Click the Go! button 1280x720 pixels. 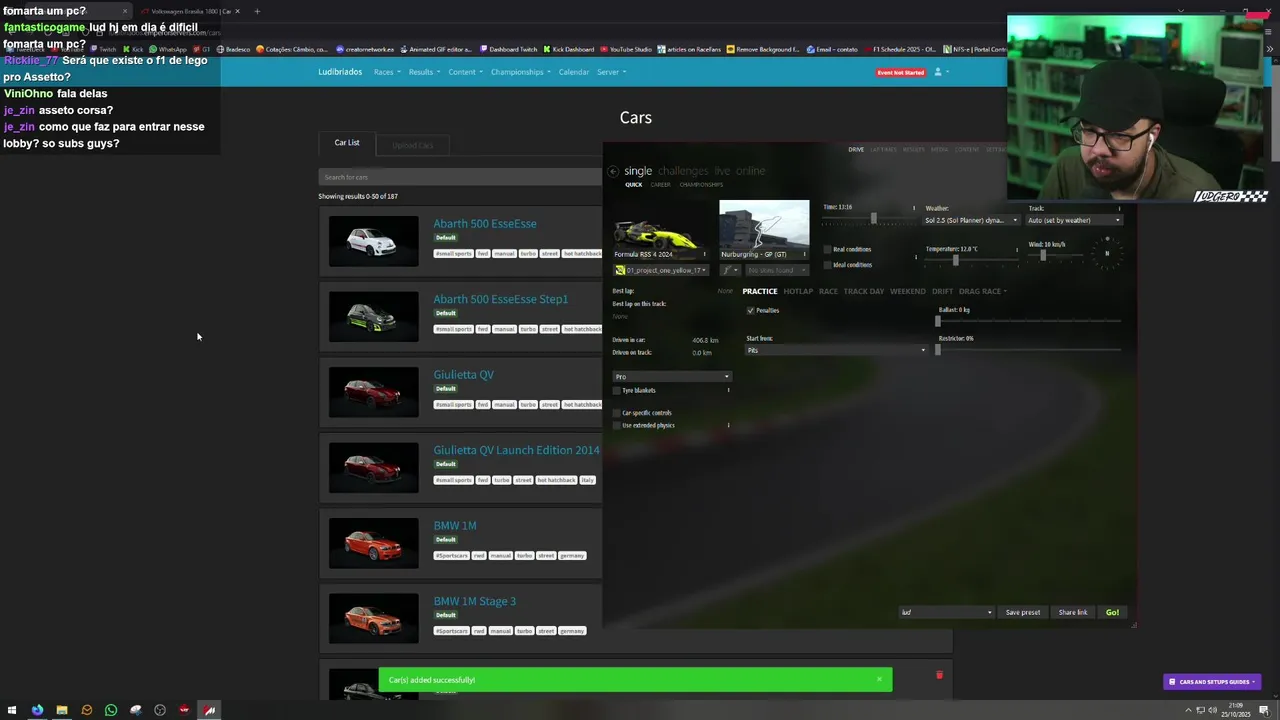coord(1112,612)
